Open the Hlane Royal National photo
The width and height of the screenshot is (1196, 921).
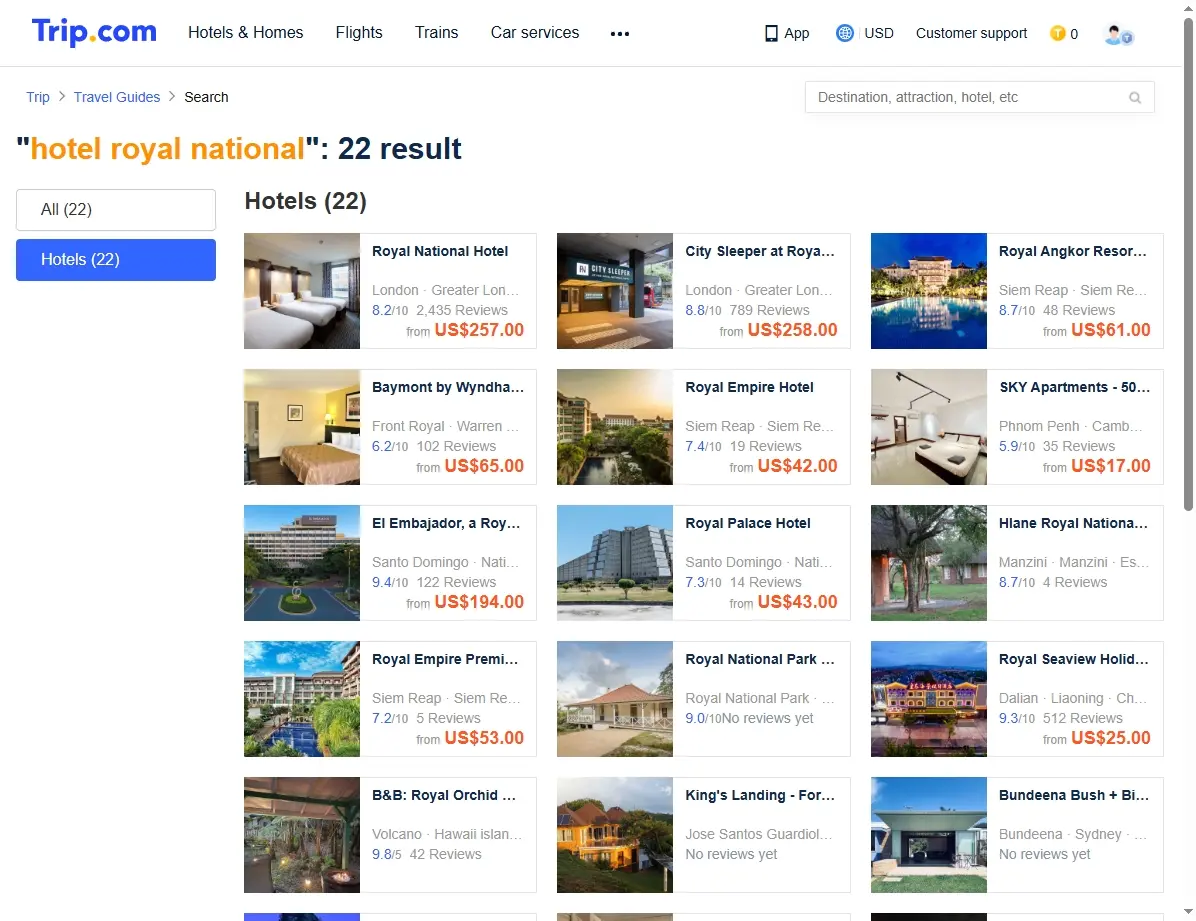click(929, 562)
